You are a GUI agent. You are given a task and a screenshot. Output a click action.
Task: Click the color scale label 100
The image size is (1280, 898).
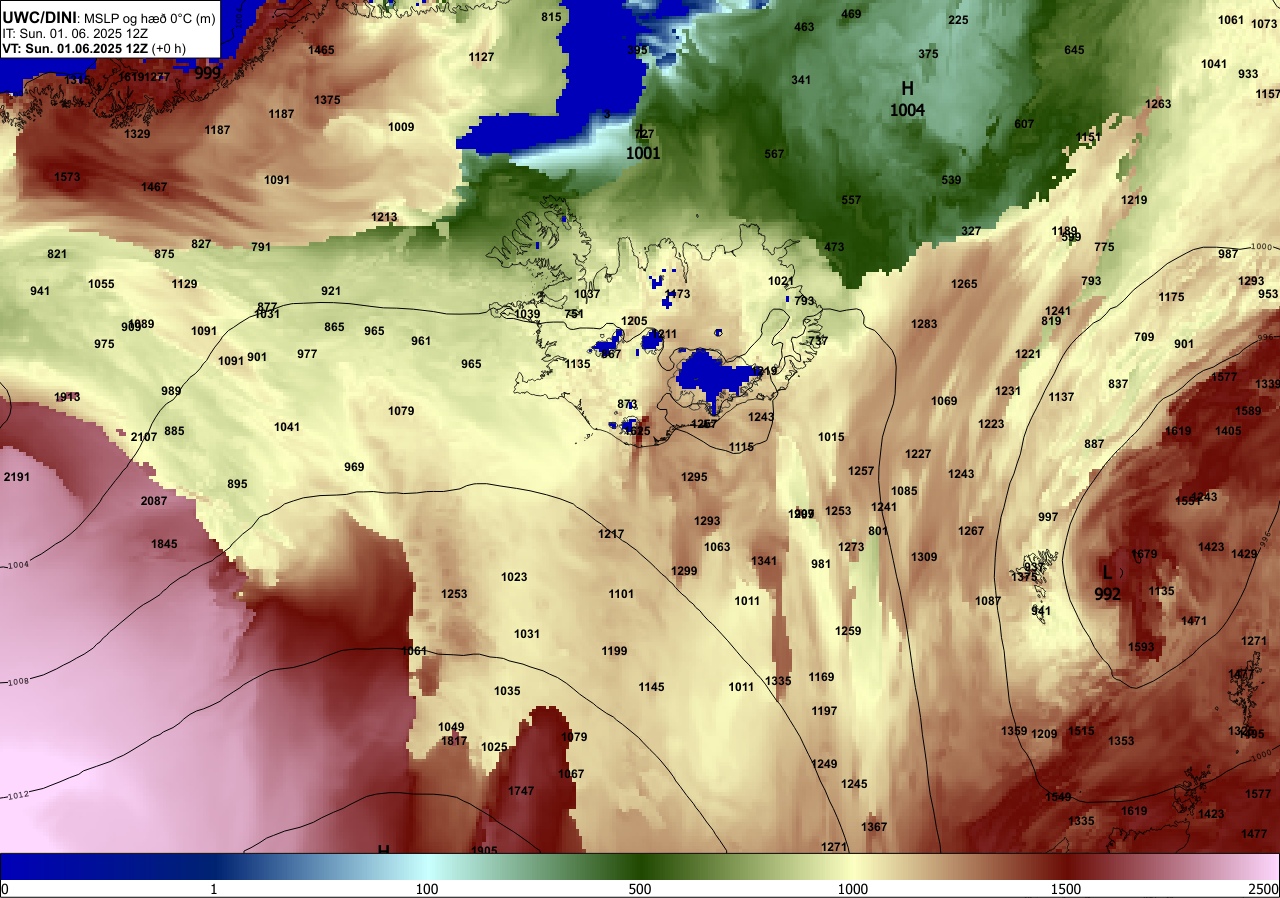point(427,889)
